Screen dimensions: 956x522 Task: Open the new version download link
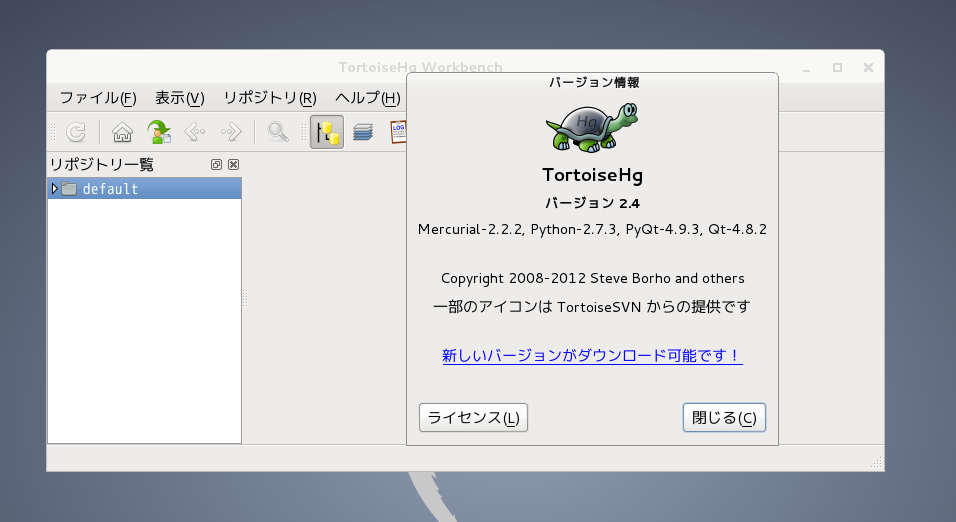point(592,356)
